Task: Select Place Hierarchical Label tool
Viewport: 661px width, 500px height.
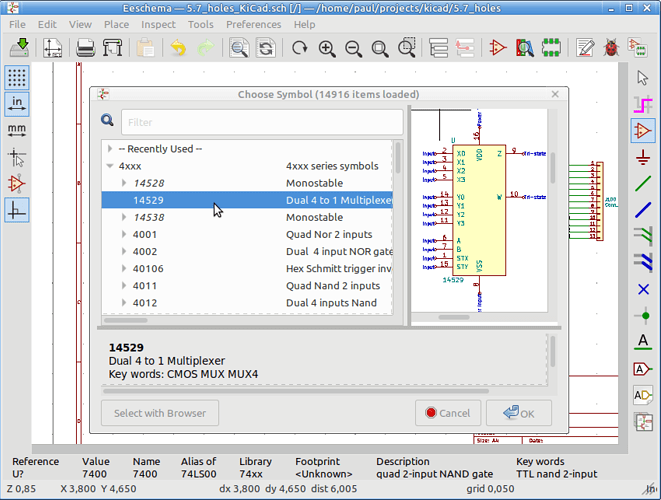Action: 643,395
